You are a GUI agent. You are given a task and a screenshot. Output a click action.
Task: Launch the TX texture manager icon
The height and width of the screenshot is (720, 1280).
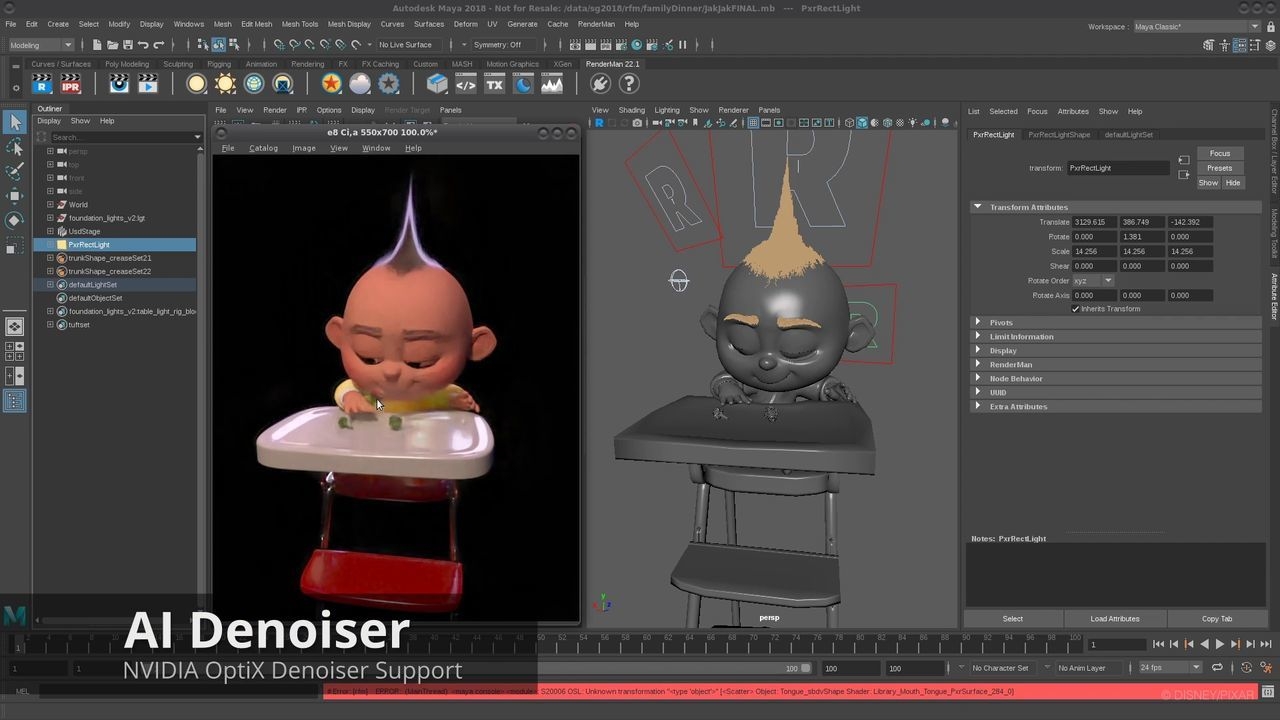[x=494, y=84]
